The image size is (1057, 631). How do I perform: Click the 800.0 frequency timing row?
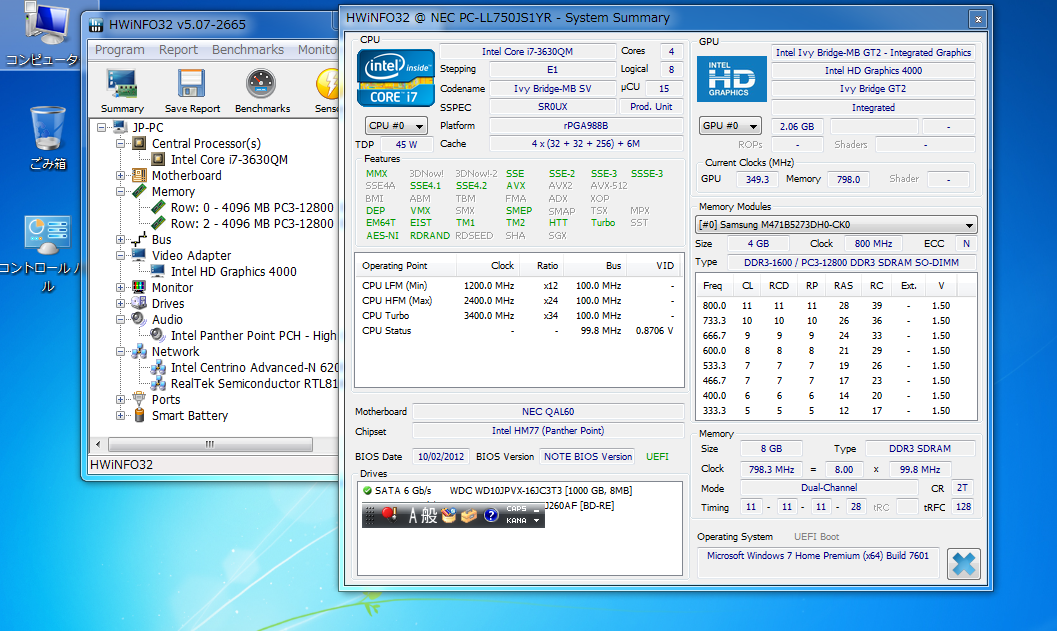835,305
